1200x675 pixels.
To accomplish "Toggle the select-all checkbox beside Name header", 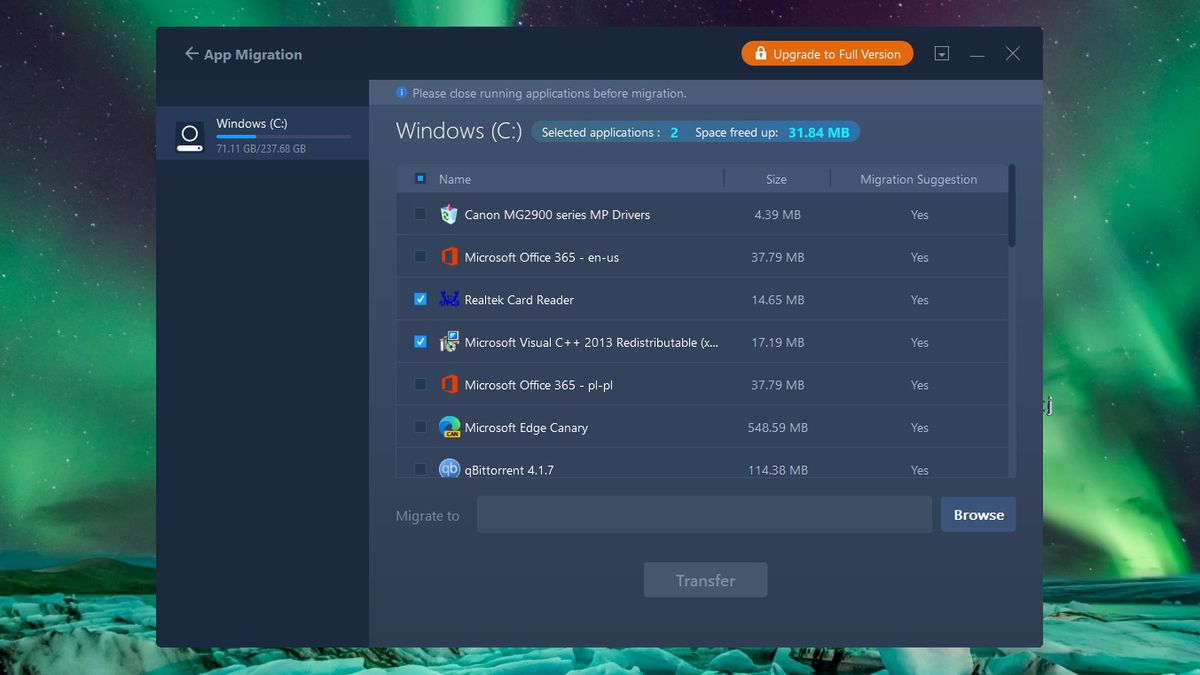I will [421, 178].
